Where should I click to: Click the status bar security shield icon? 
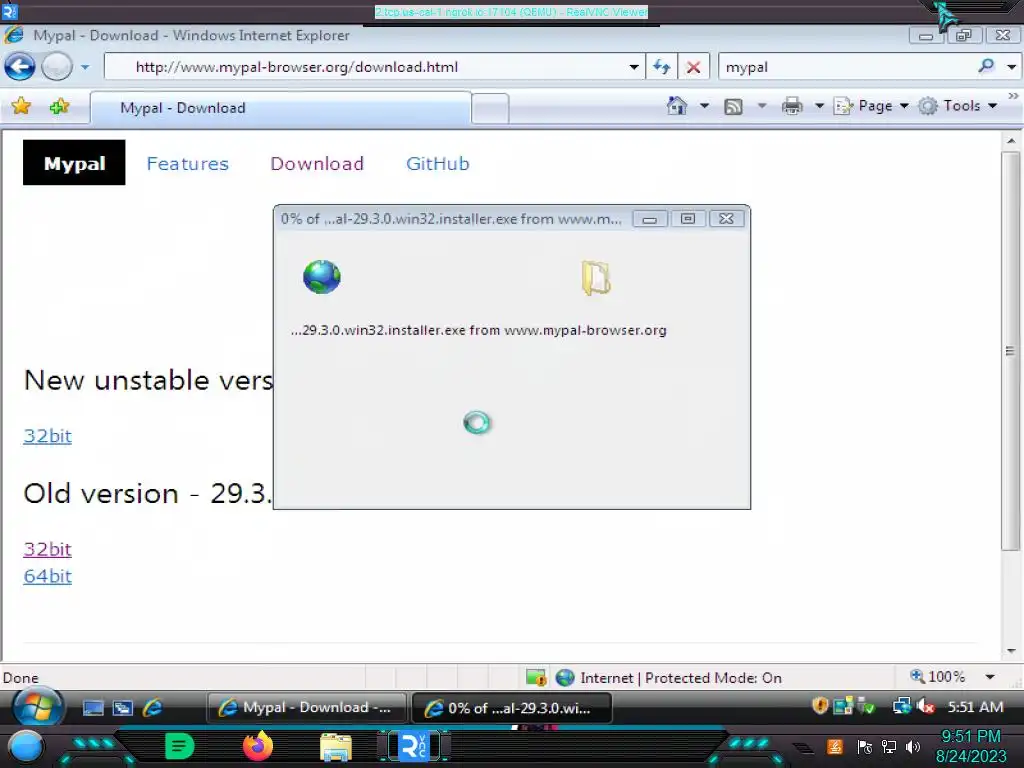click(536, 677)
